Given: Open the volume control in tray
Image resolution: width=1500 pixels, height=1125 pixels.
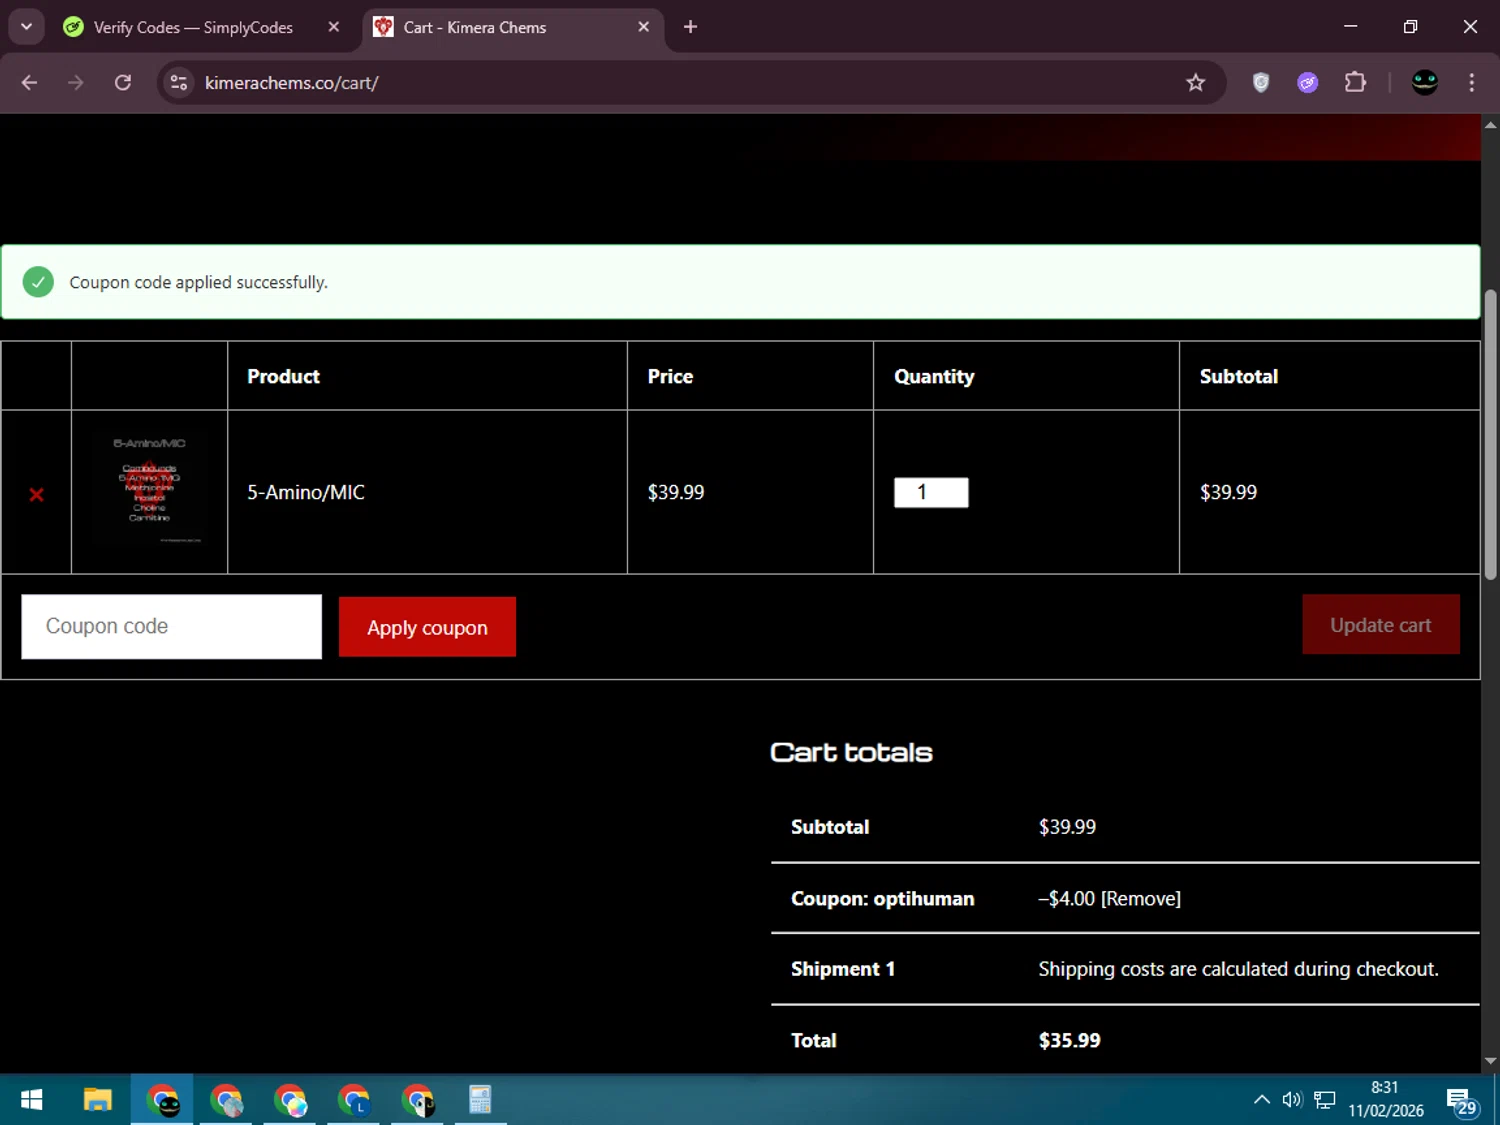Looking at the screenshot, I should (x=1292, y=1101).
